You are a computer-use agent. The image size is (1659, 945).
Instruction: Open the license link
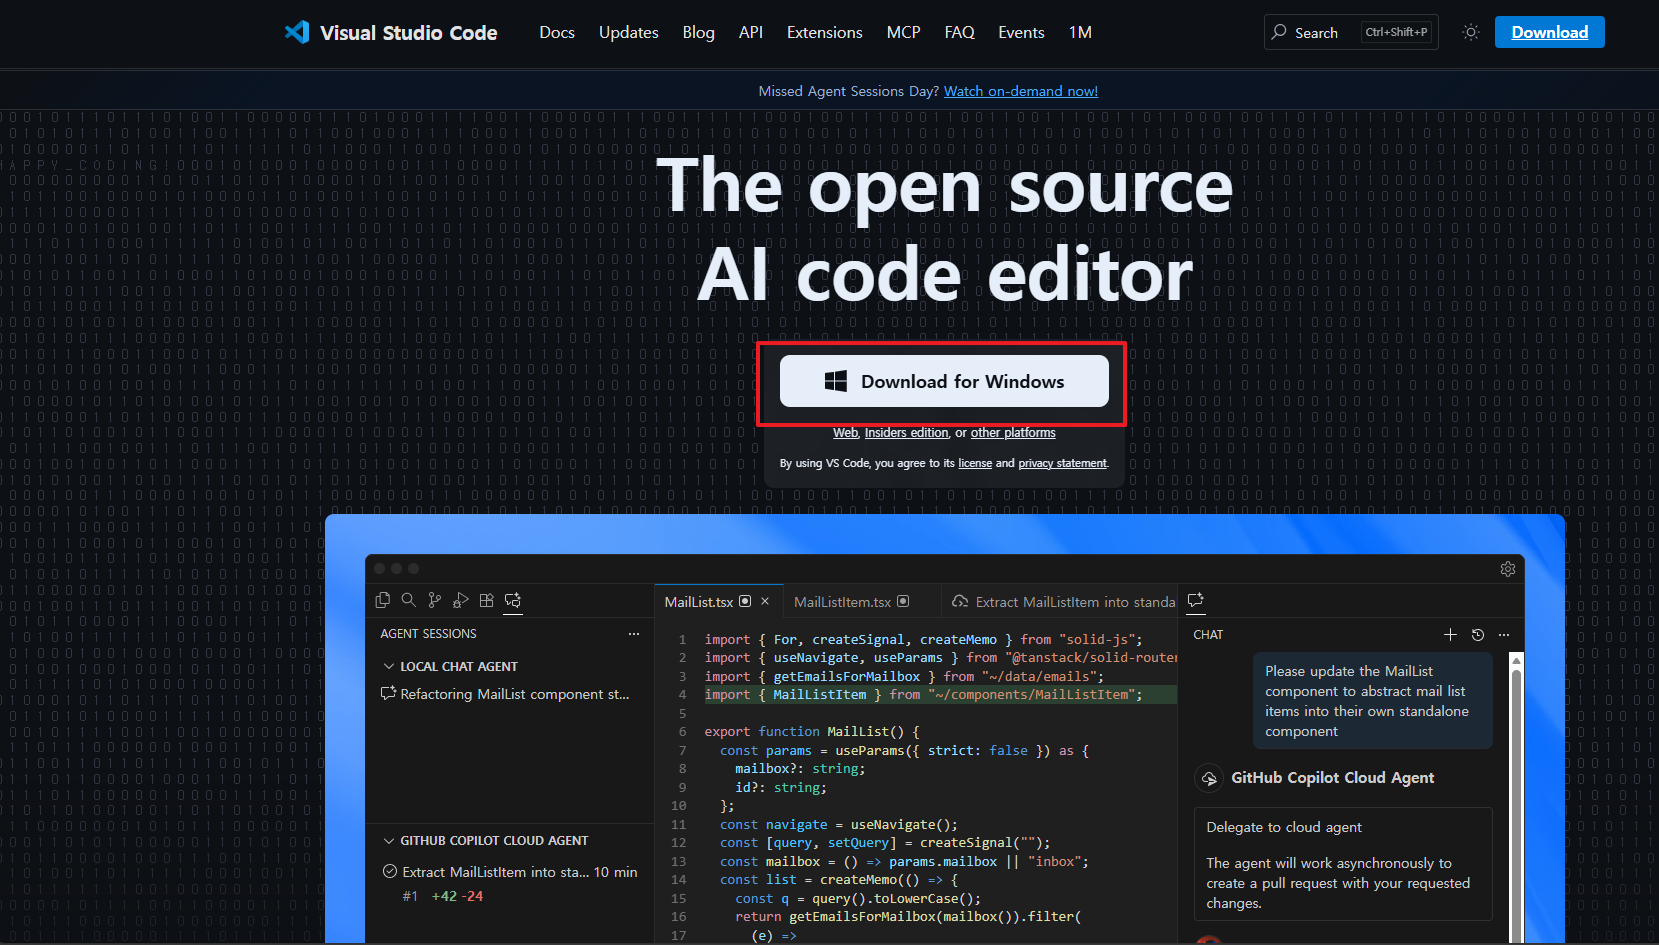[975, 463]
